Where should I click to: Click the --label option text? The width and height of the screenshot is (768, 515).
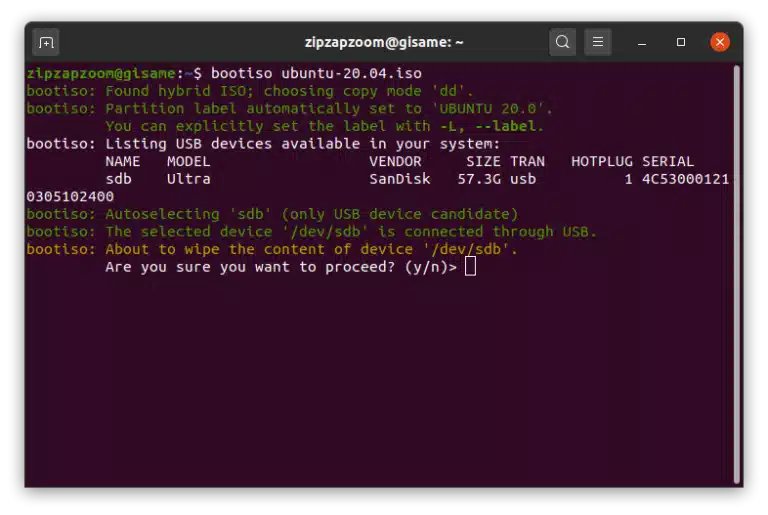pyautogui.click(x=505, y=126)
